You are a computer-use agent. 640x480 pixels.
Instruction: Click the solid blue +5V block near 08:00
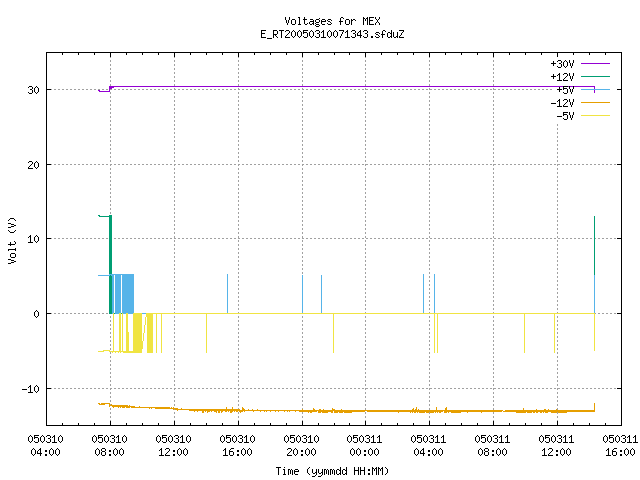pos(128,294)
